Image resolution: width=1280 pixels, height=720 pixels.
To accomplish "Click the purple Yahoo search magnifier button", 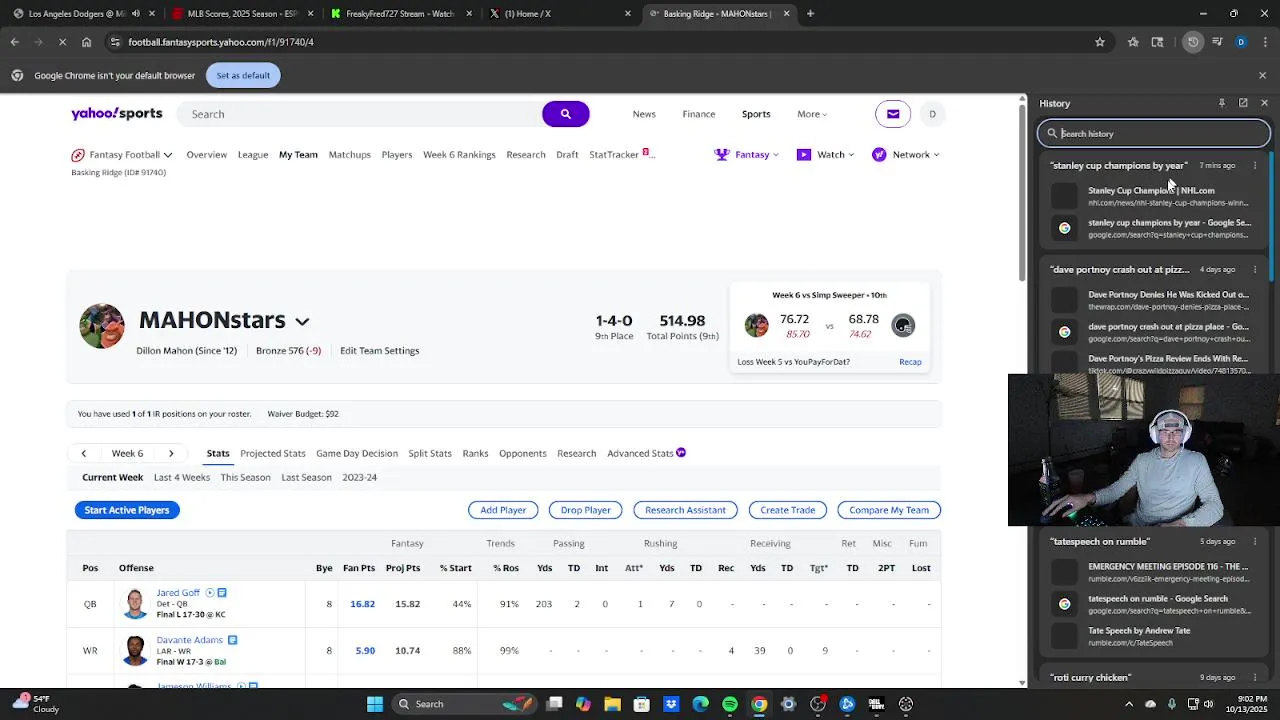I will (x=565, y=114).
